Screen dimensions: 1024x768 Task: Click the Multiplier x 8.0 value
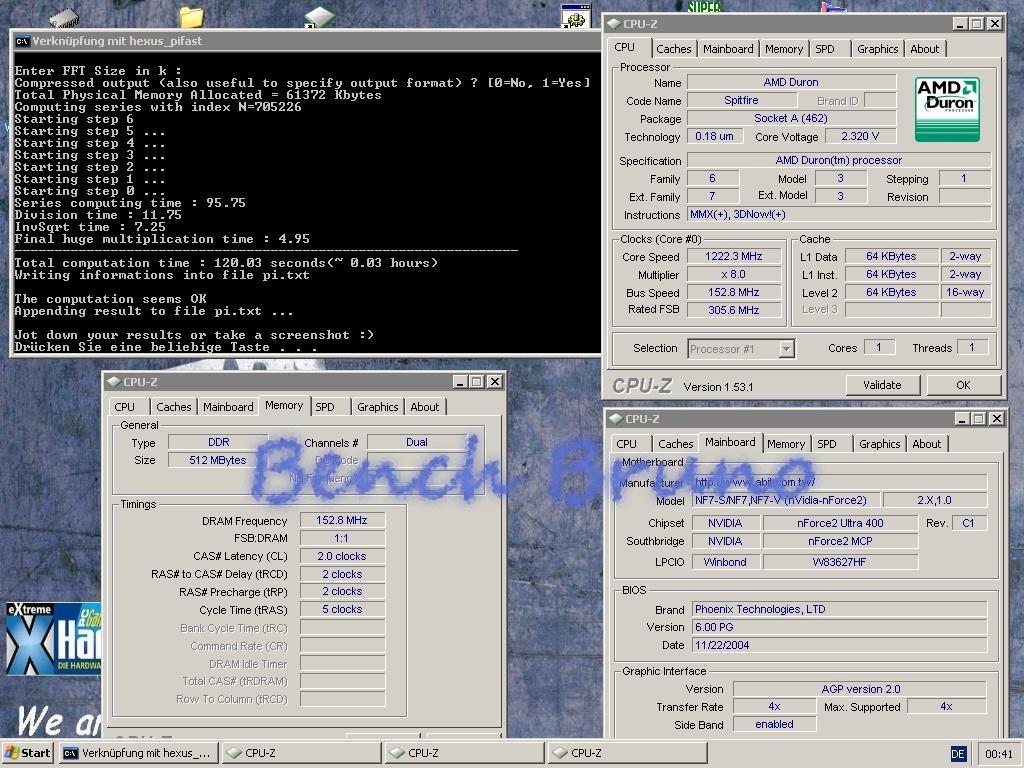pos(733,274)
